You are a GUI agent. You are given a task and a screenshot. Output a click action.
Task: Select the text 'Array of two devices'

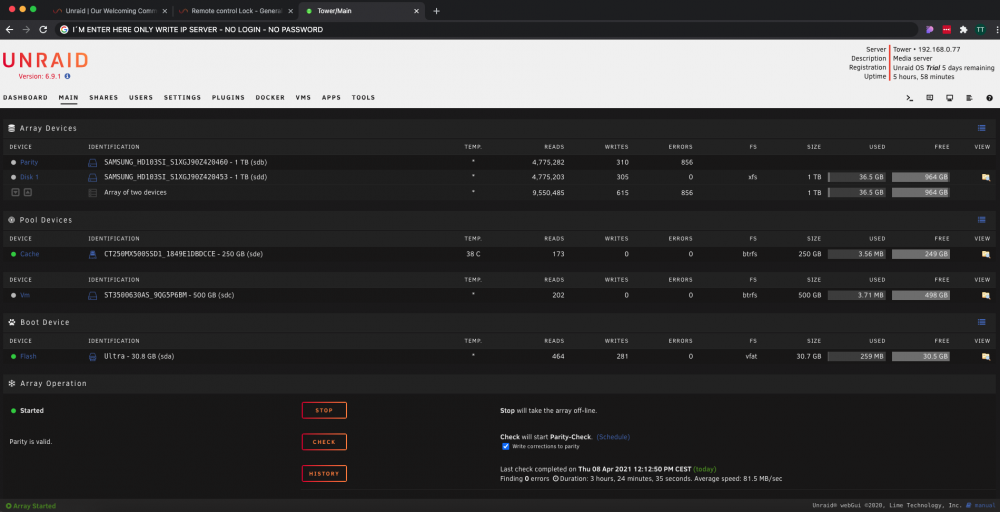pos(135,193)
